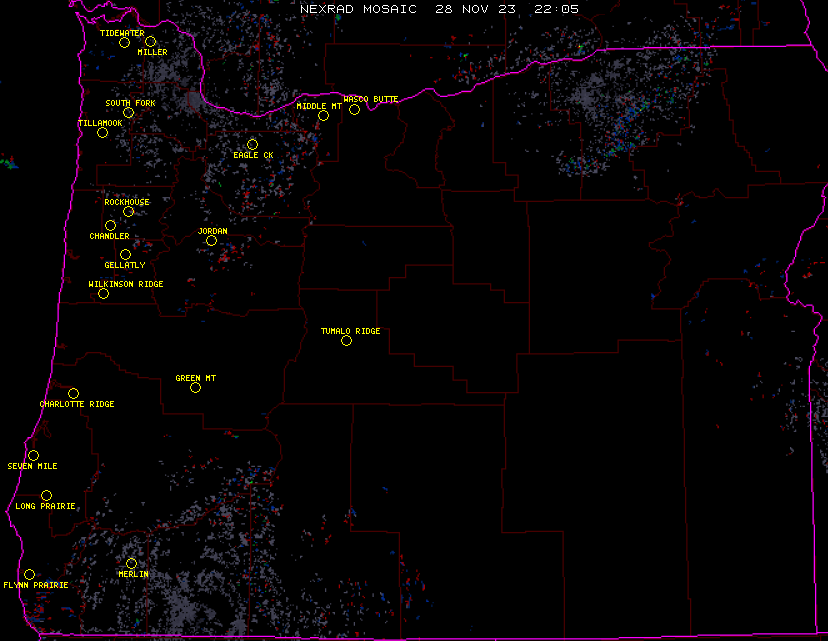
Task: Click the Tumalo Ridge station circle
Action: tap(347, 340)
